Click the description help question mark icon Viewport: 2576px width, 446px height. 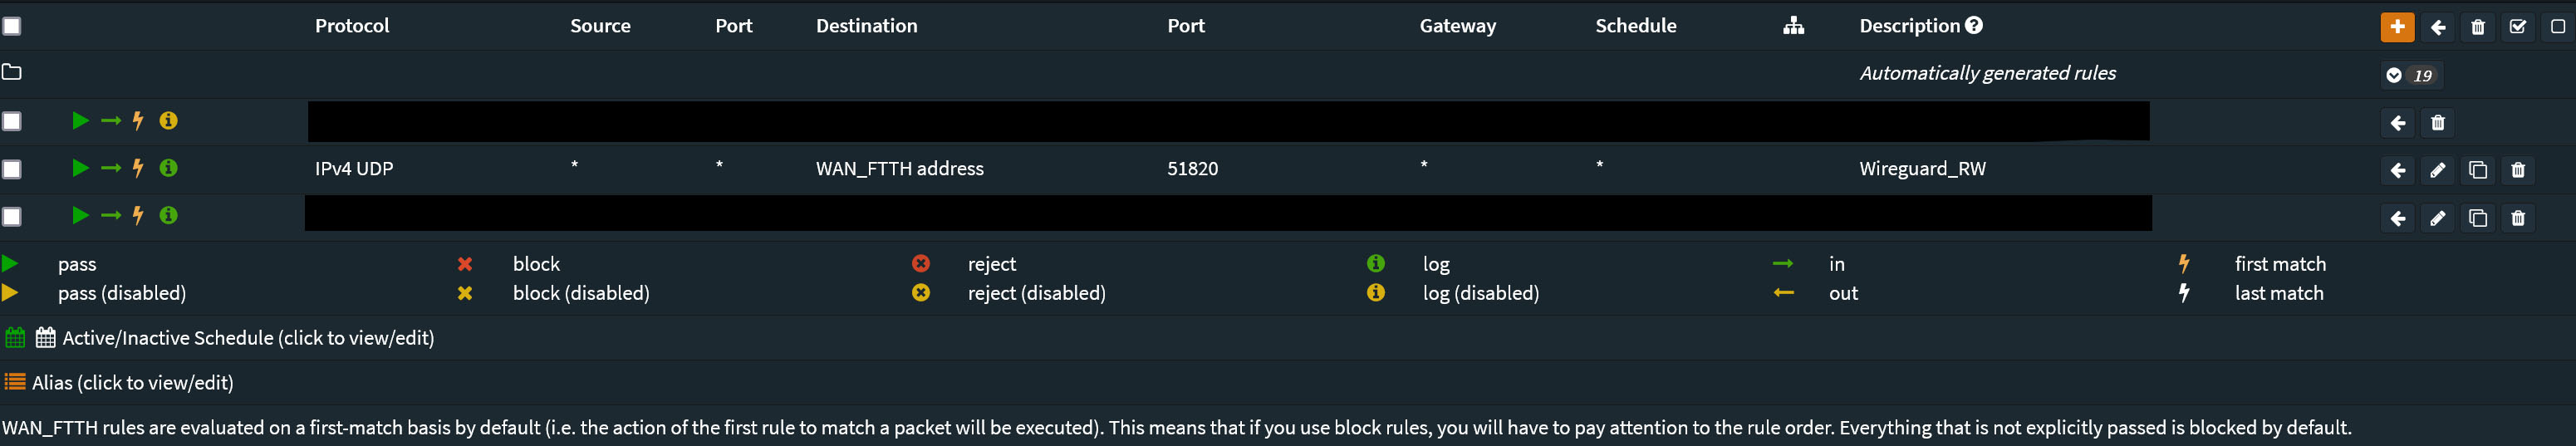pyautogui.click(x=1973, y=26)
